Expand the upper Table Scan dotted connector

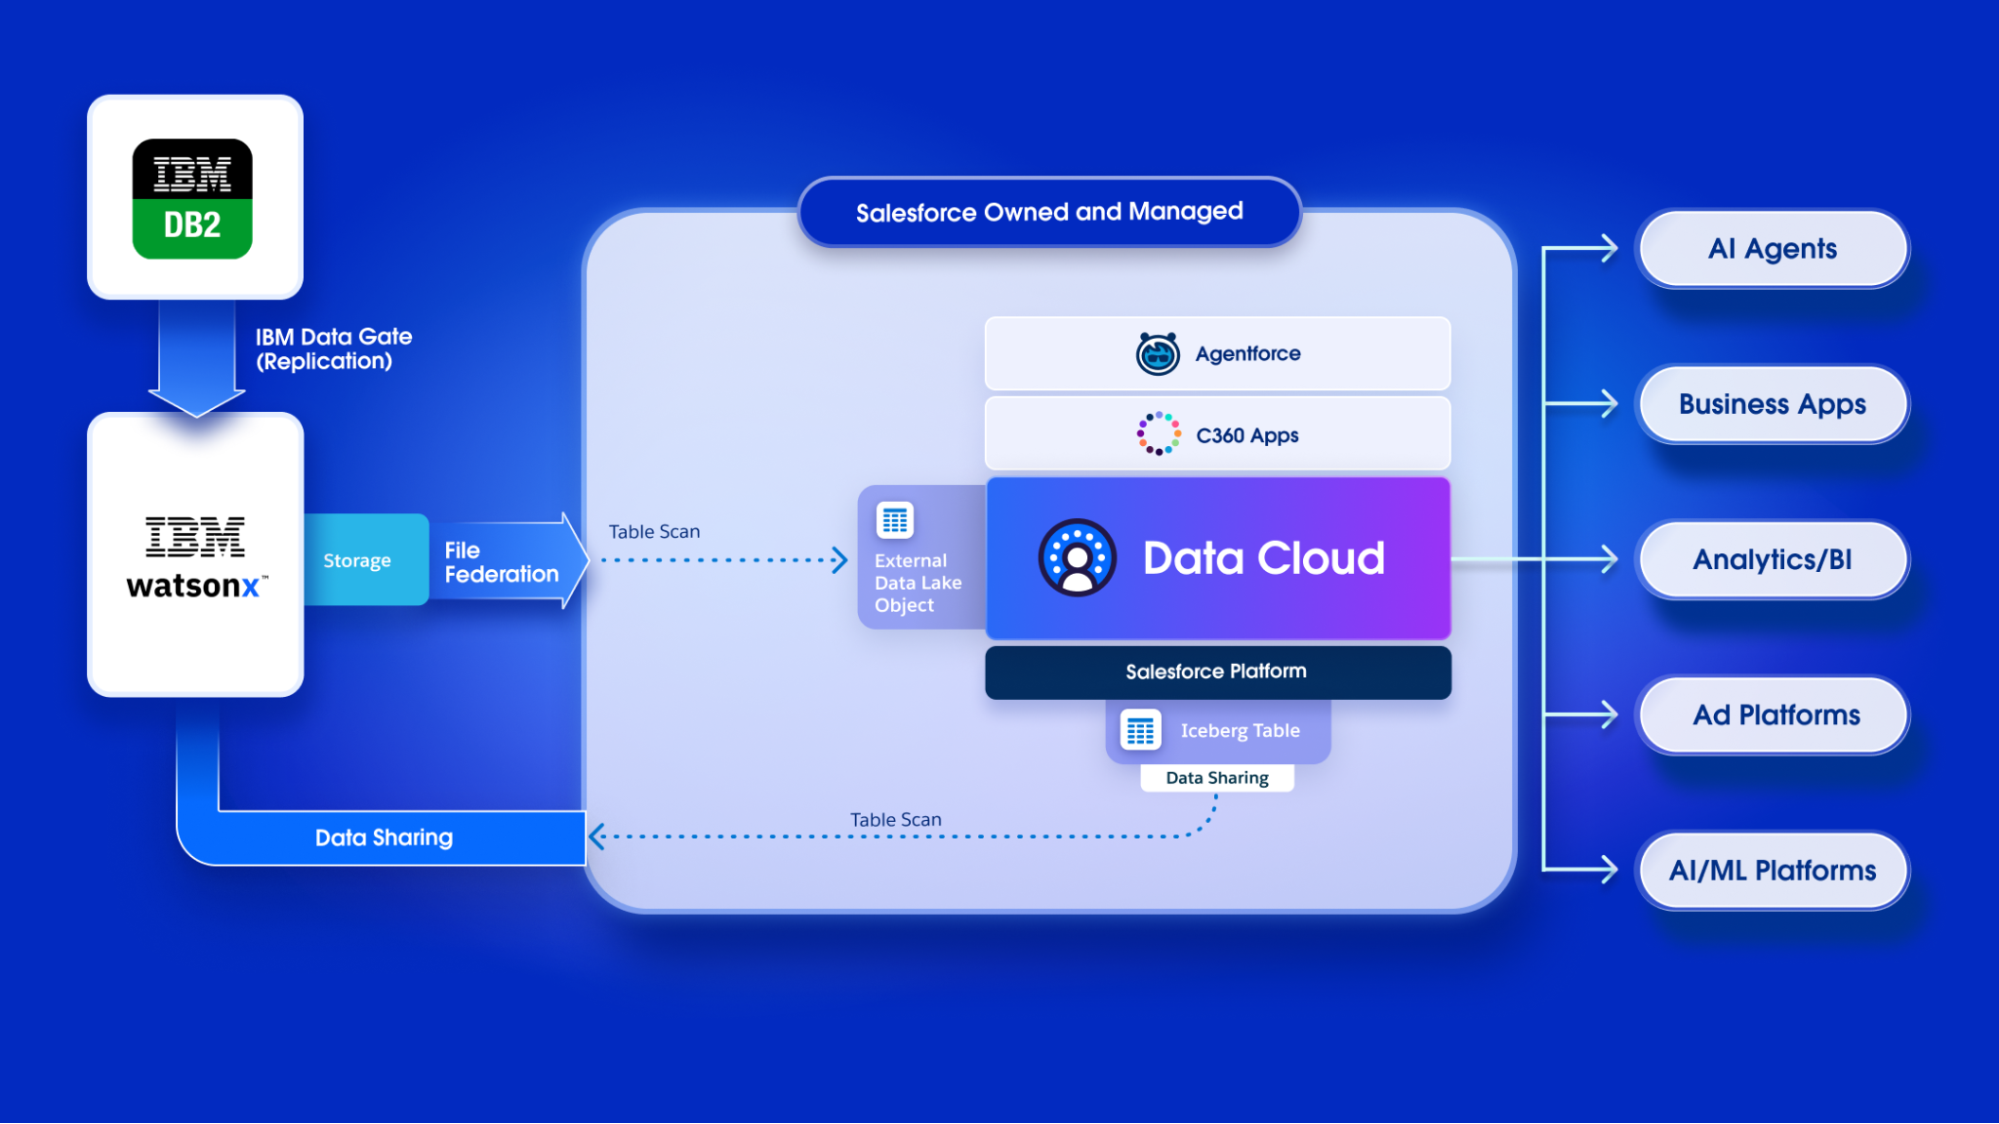[720, 560]
